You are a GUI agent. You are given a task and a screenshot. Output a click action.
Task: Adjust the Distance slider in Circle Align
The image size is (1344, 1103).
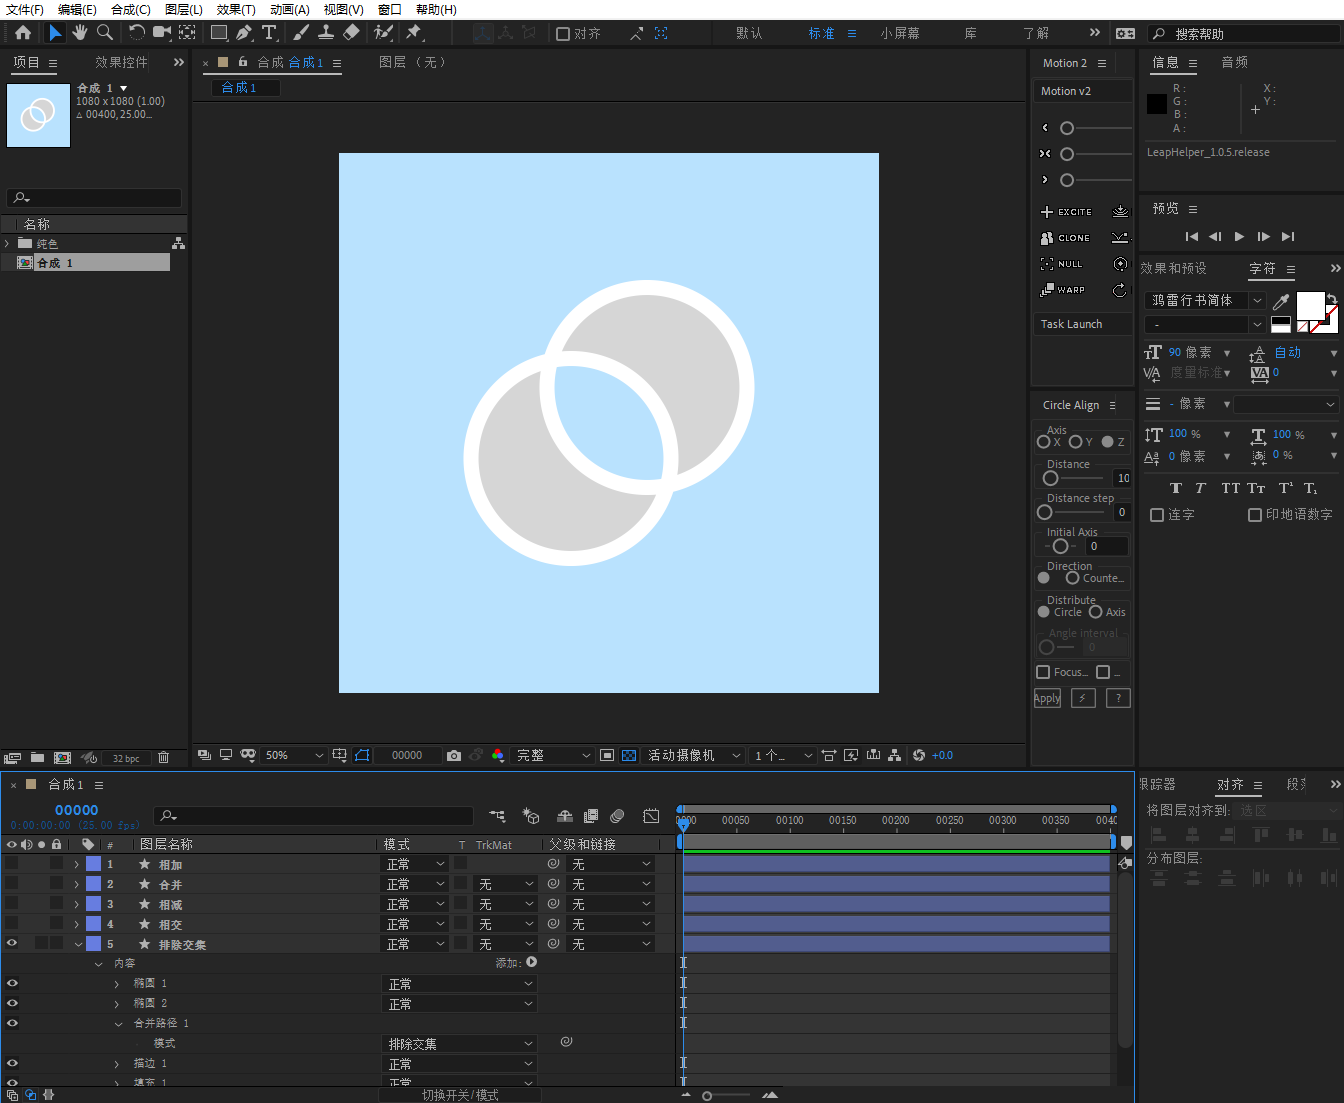pos(1050,478)
